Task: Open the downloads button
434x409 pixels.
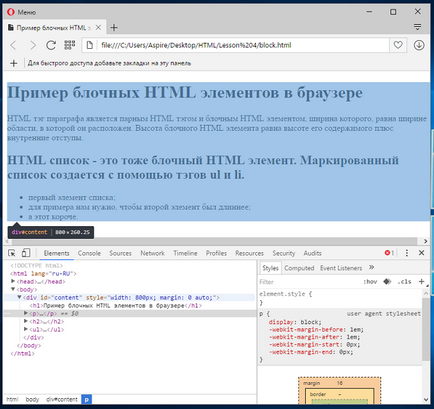Action: pos(419,45)
